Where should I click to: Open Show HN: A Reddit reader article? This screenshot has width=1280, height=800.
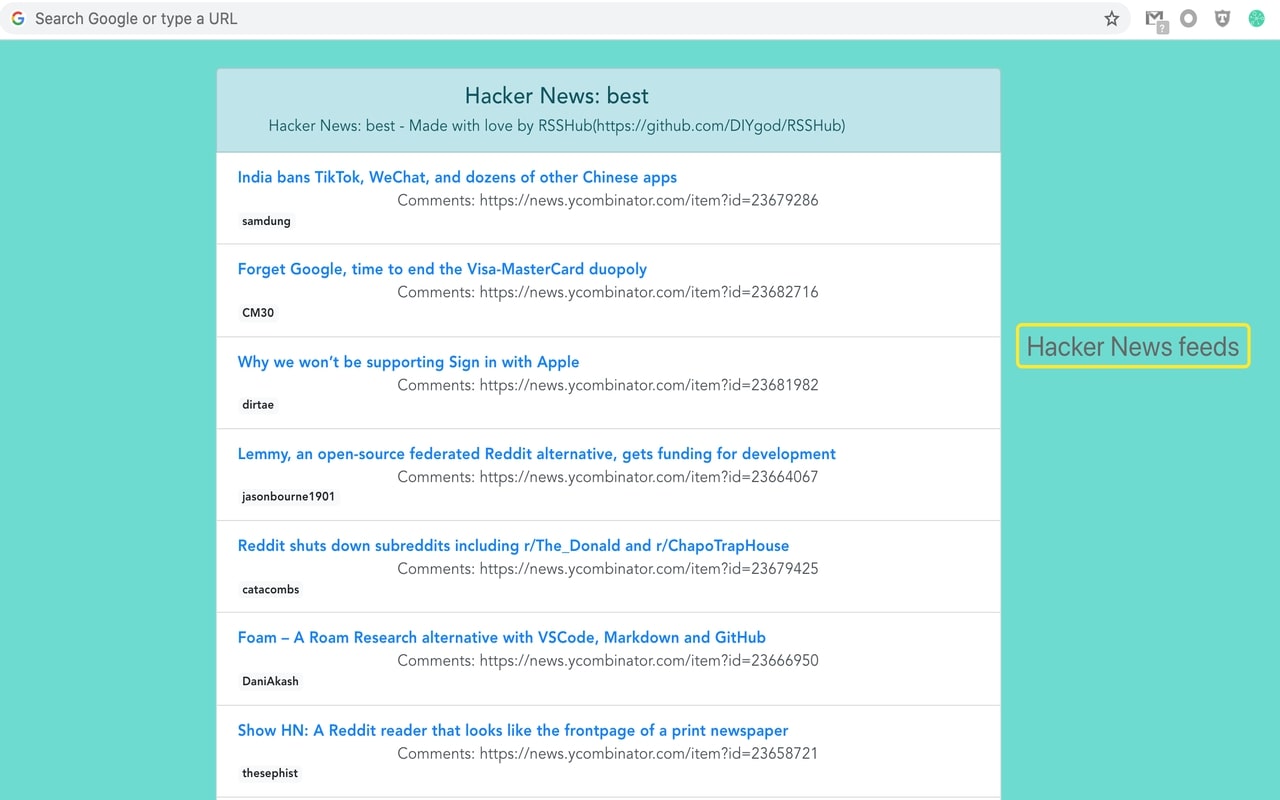click(513, 730)
